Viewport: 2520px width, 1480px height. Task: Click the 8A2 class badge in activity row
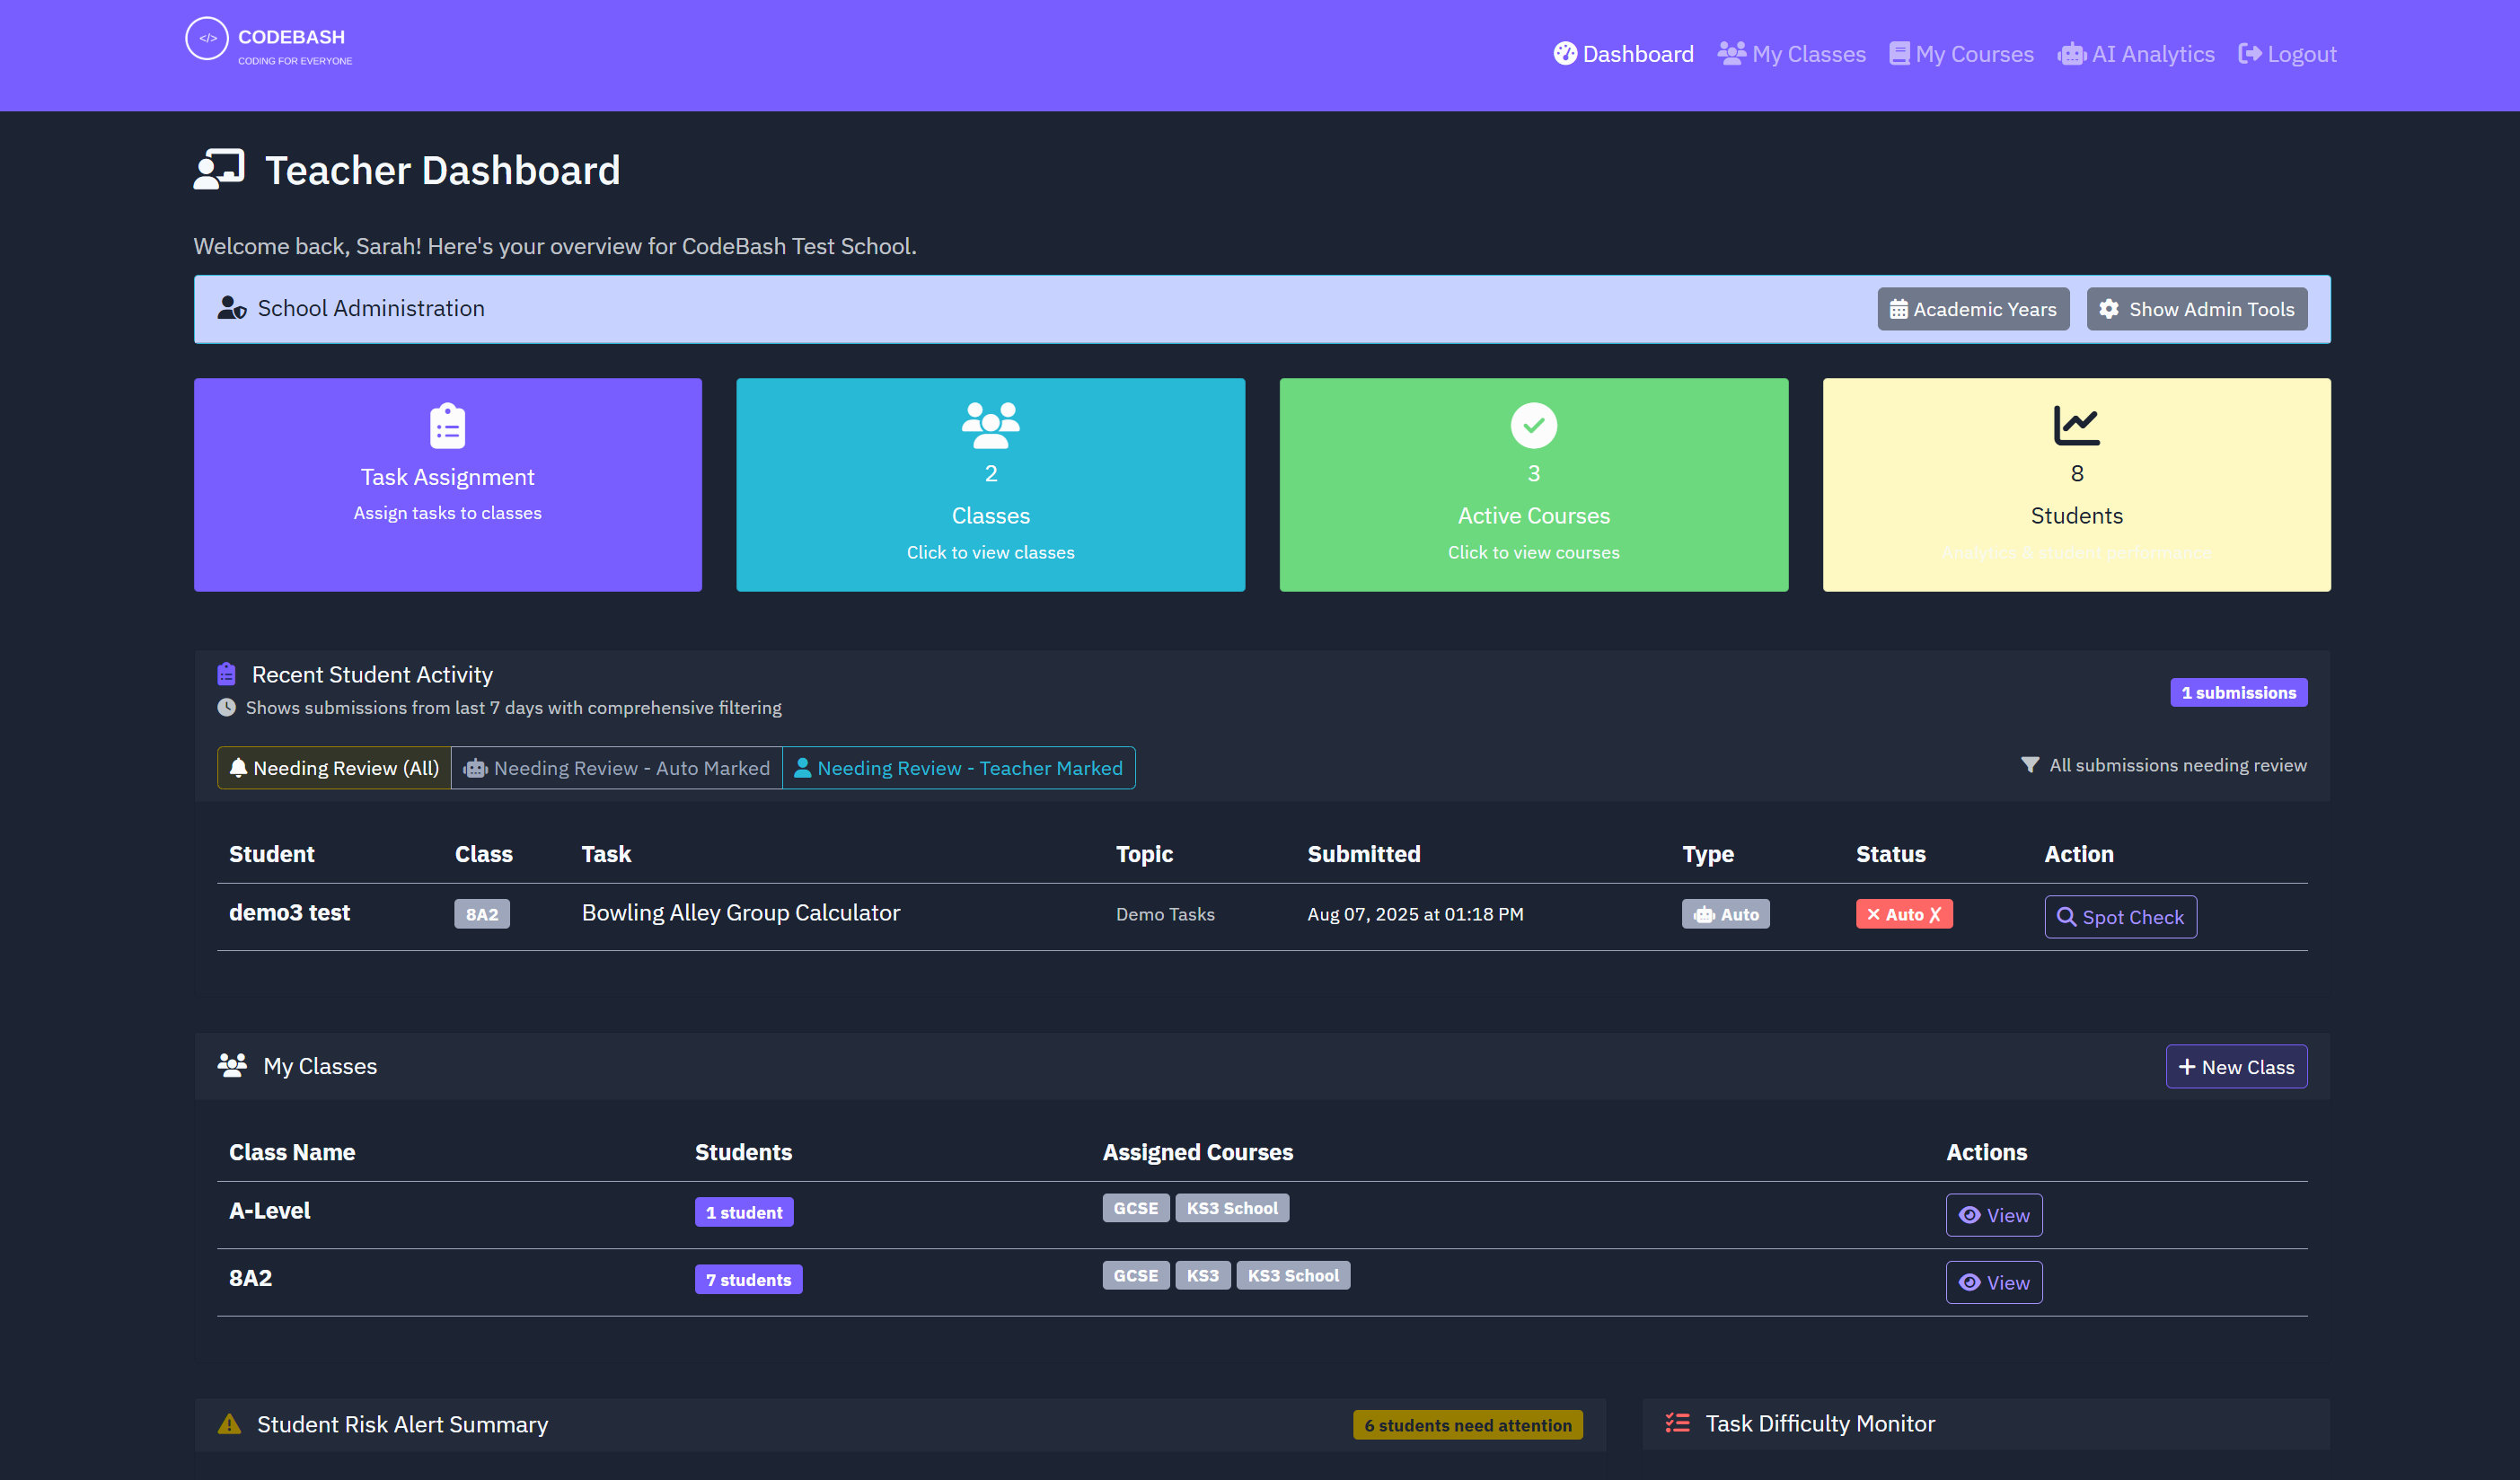coord(482,914)
